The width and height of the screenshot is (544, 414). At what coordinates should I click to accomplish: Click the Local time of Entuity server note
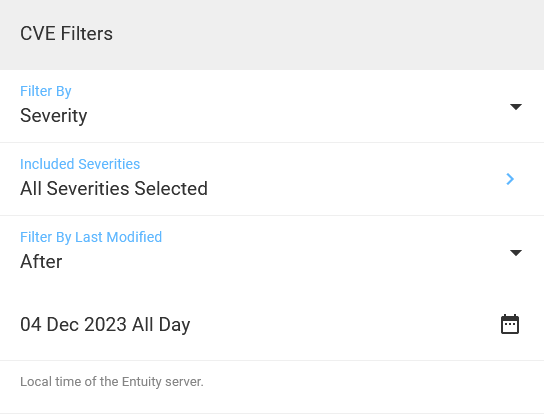coord(112,382)
